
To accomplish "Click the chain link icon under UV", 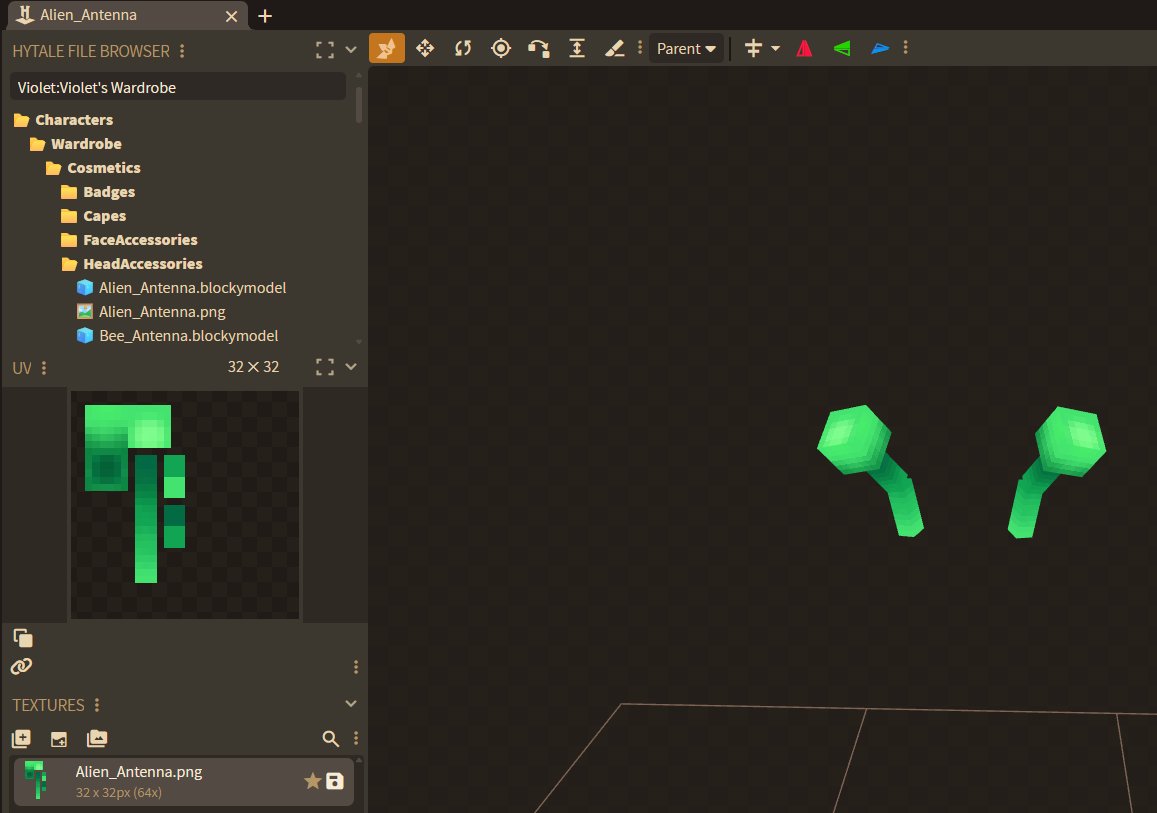I will (x=21, y=666).
